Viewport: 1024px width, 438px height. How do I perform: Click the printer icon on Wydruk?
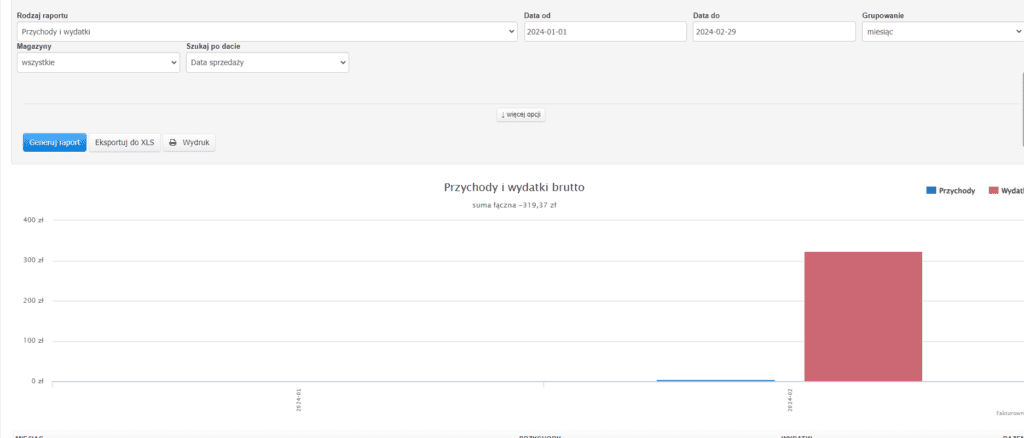tap(173, 143)
